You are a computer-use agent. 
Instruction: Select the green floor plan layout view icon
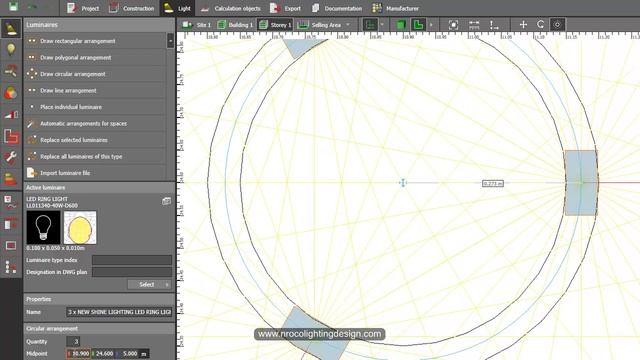click(418, 25)
